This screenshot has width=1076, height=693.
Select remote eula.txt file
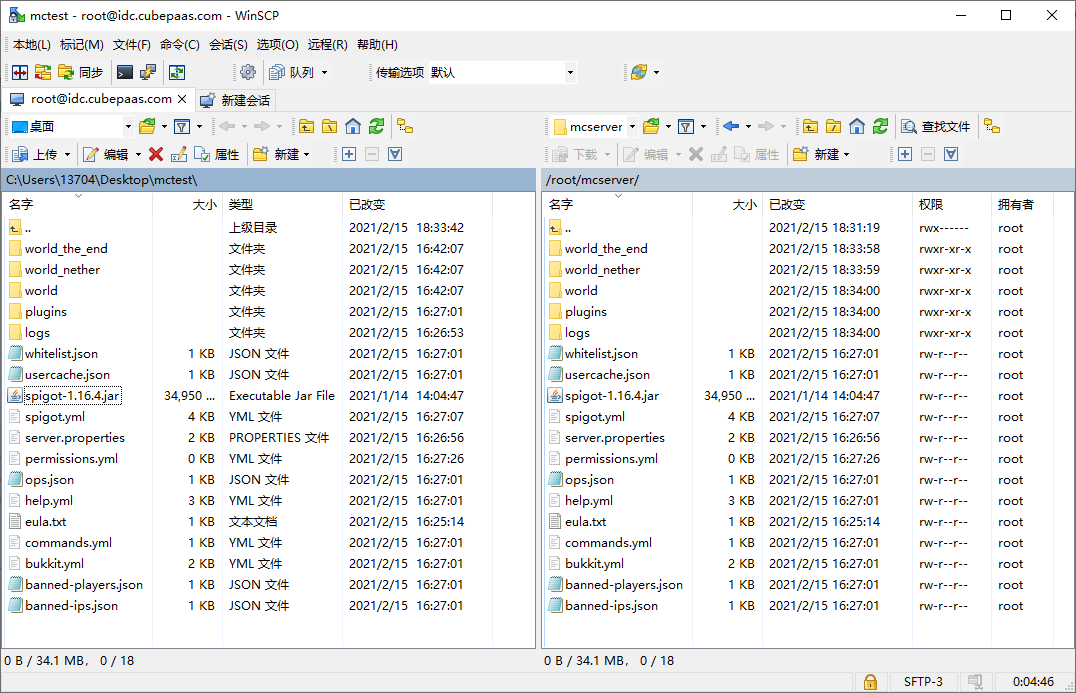(x=586, y=521)
